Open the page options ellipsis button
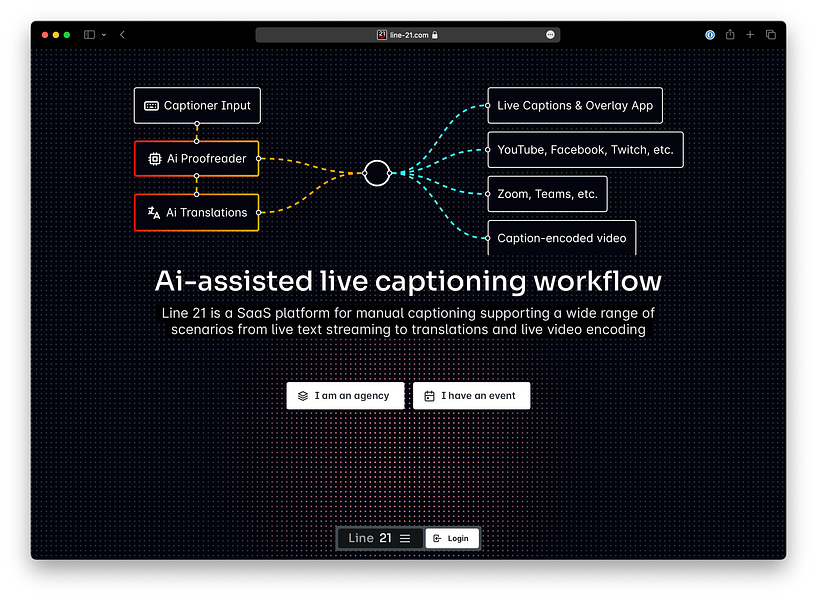The width and height of the screenshot is (817, 600). pos(550,35)
